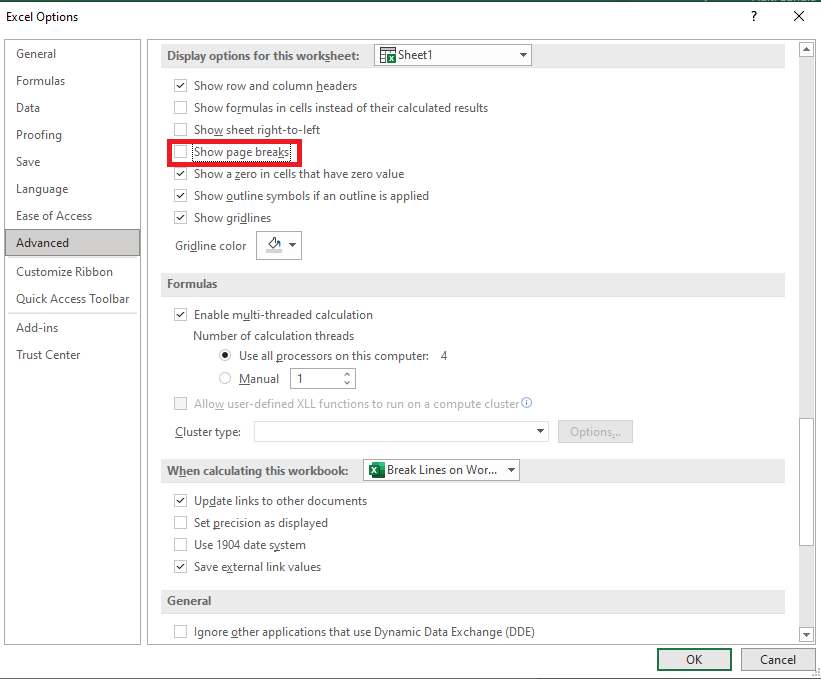Click the gridline color paint bucket icon
Screen dimensions: 821x679
[x=274, y=244]
